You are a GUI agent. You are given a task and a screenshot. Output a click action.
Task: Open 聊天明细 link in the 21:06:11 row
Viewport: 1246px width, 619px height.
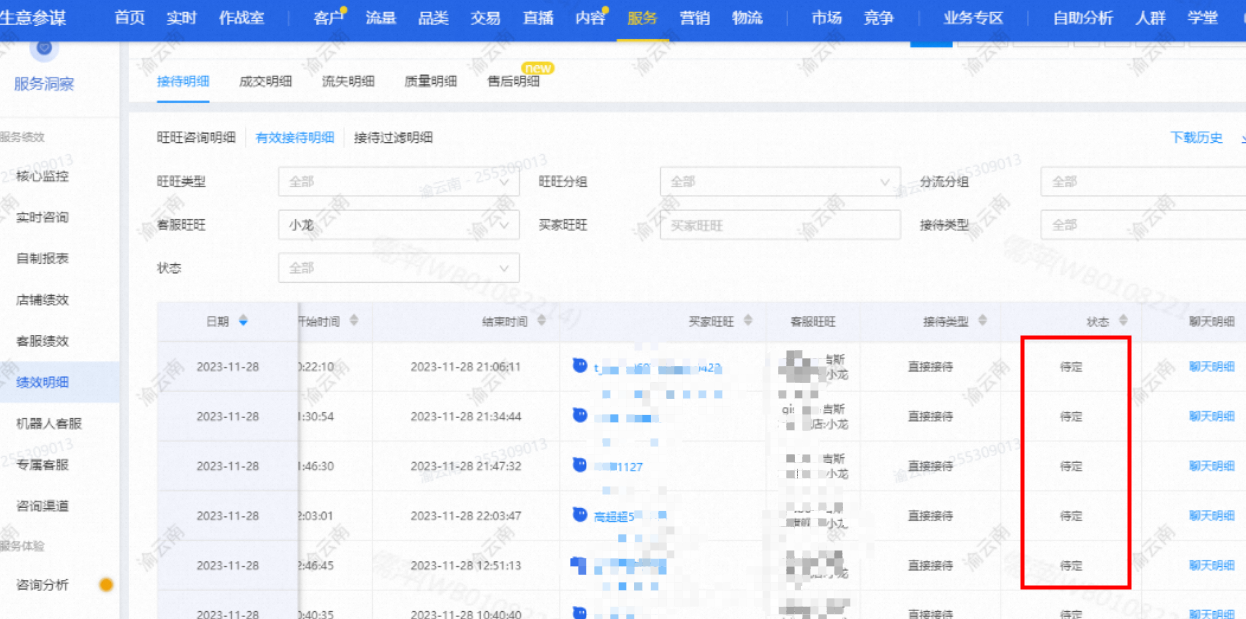click(1212, 366)
